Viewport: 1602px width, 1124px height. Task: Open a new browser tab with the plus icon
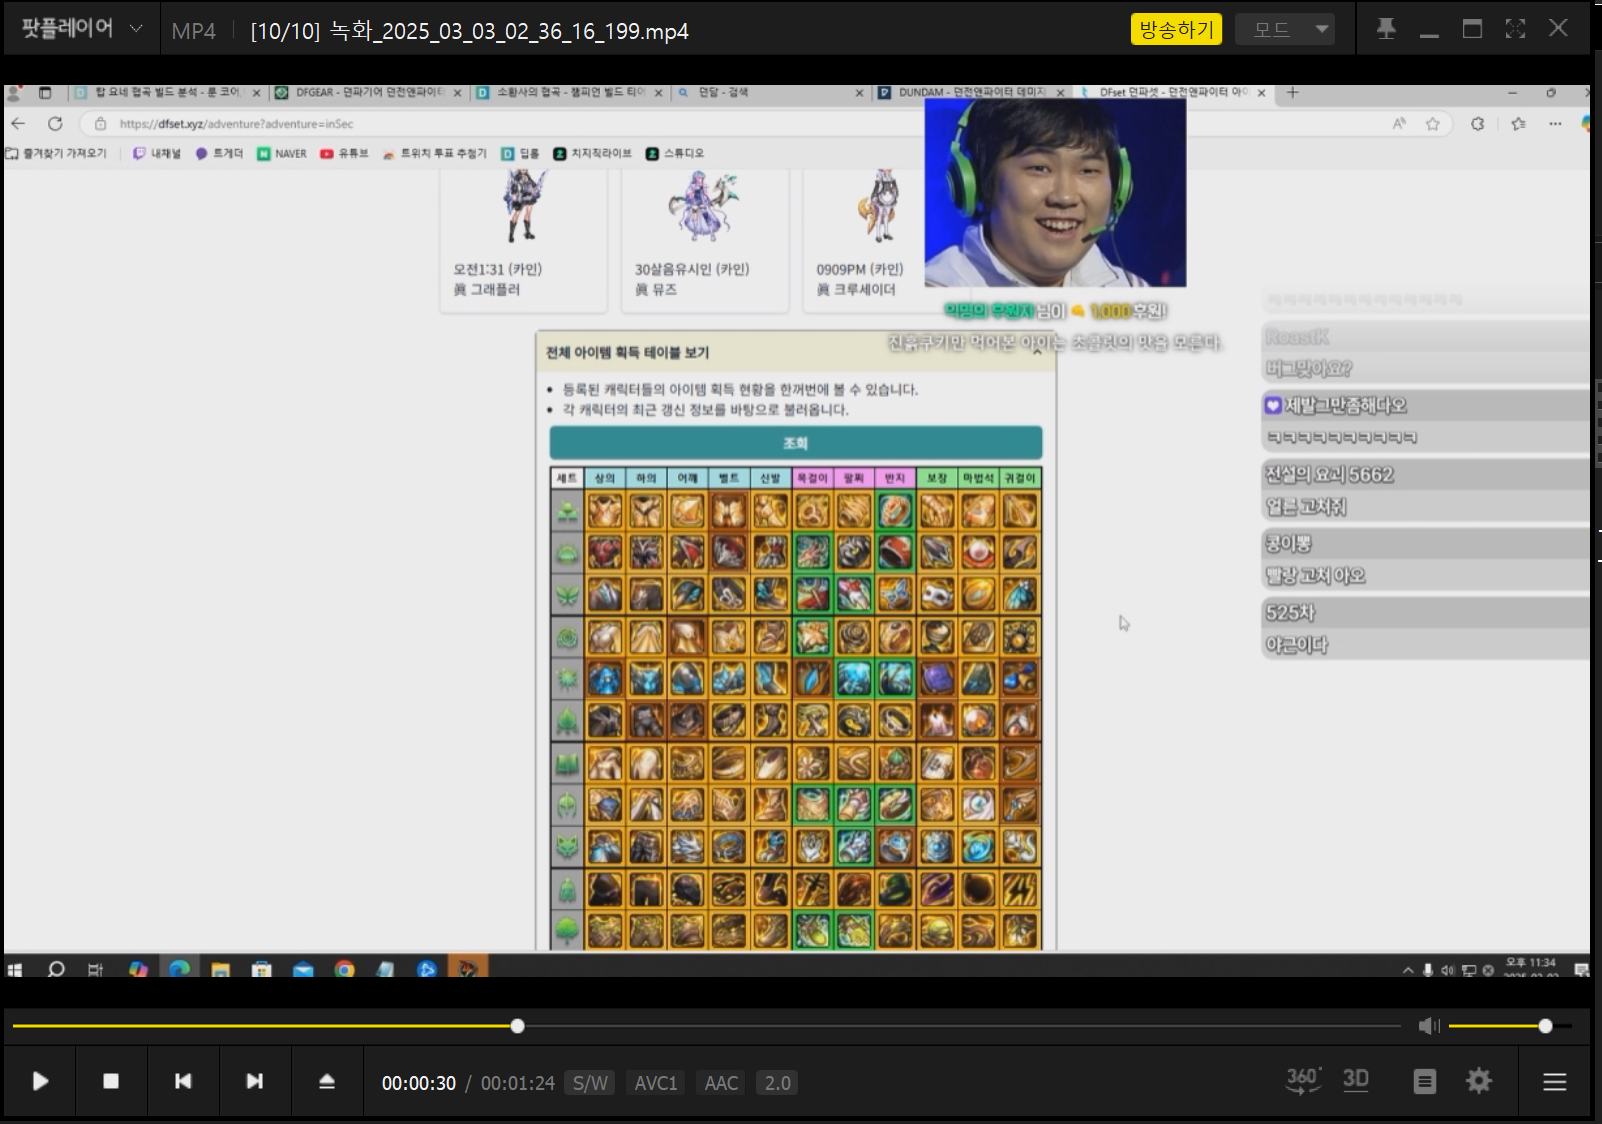click(1292, 92)
